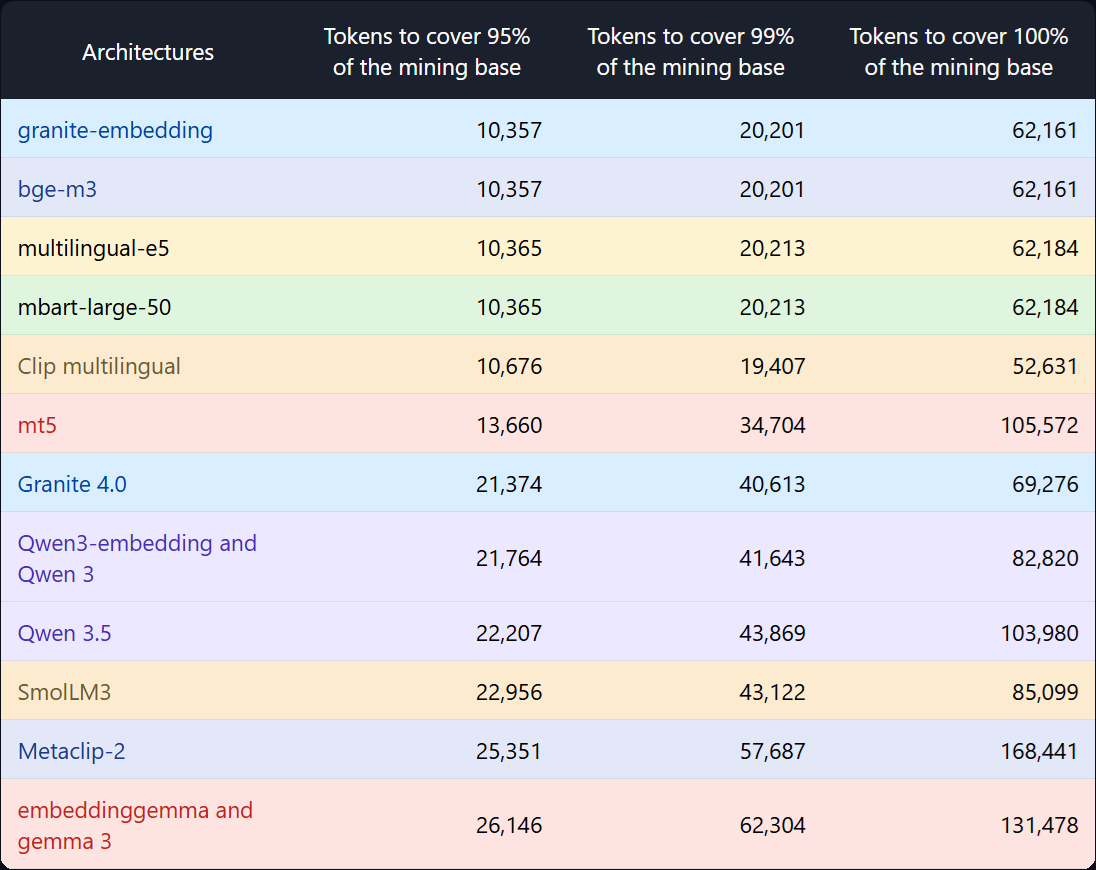The image size is (1096, 870).
Task: Select the 10,357 value in bge-m3 row
Action: pyautogui.click(x=509, y=189)
